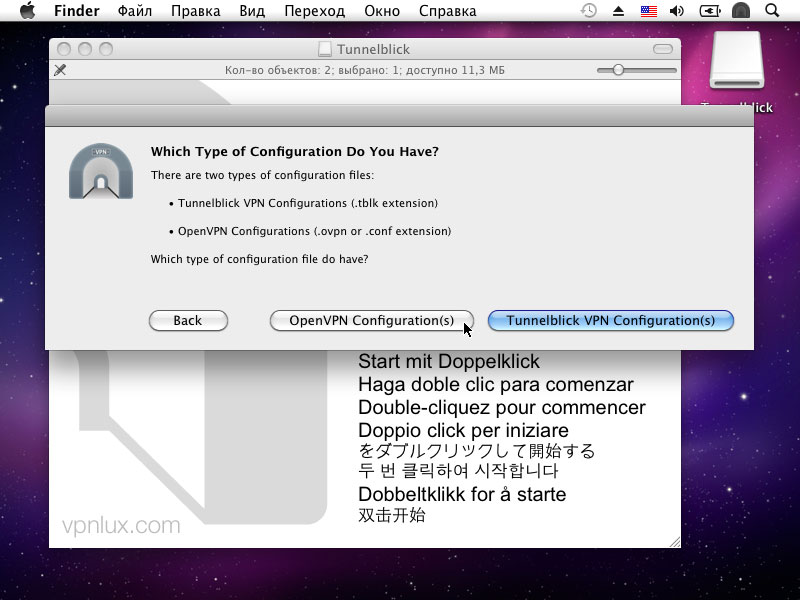
Task: Click the Apple logo menu
Action: (27, 11)
